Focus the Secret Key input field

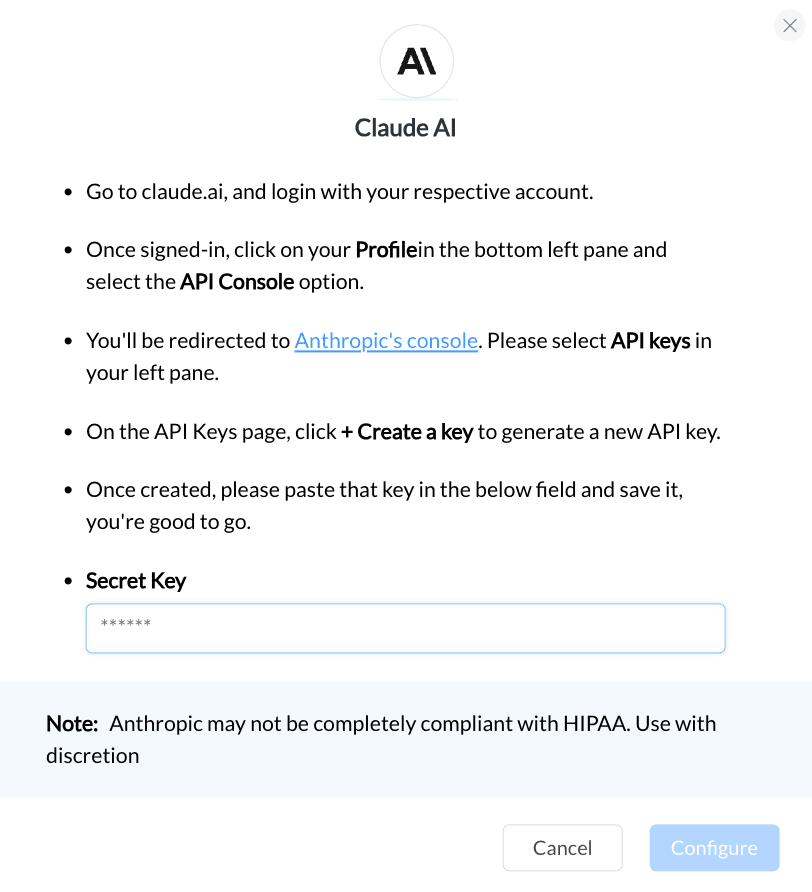coord(405,628)
